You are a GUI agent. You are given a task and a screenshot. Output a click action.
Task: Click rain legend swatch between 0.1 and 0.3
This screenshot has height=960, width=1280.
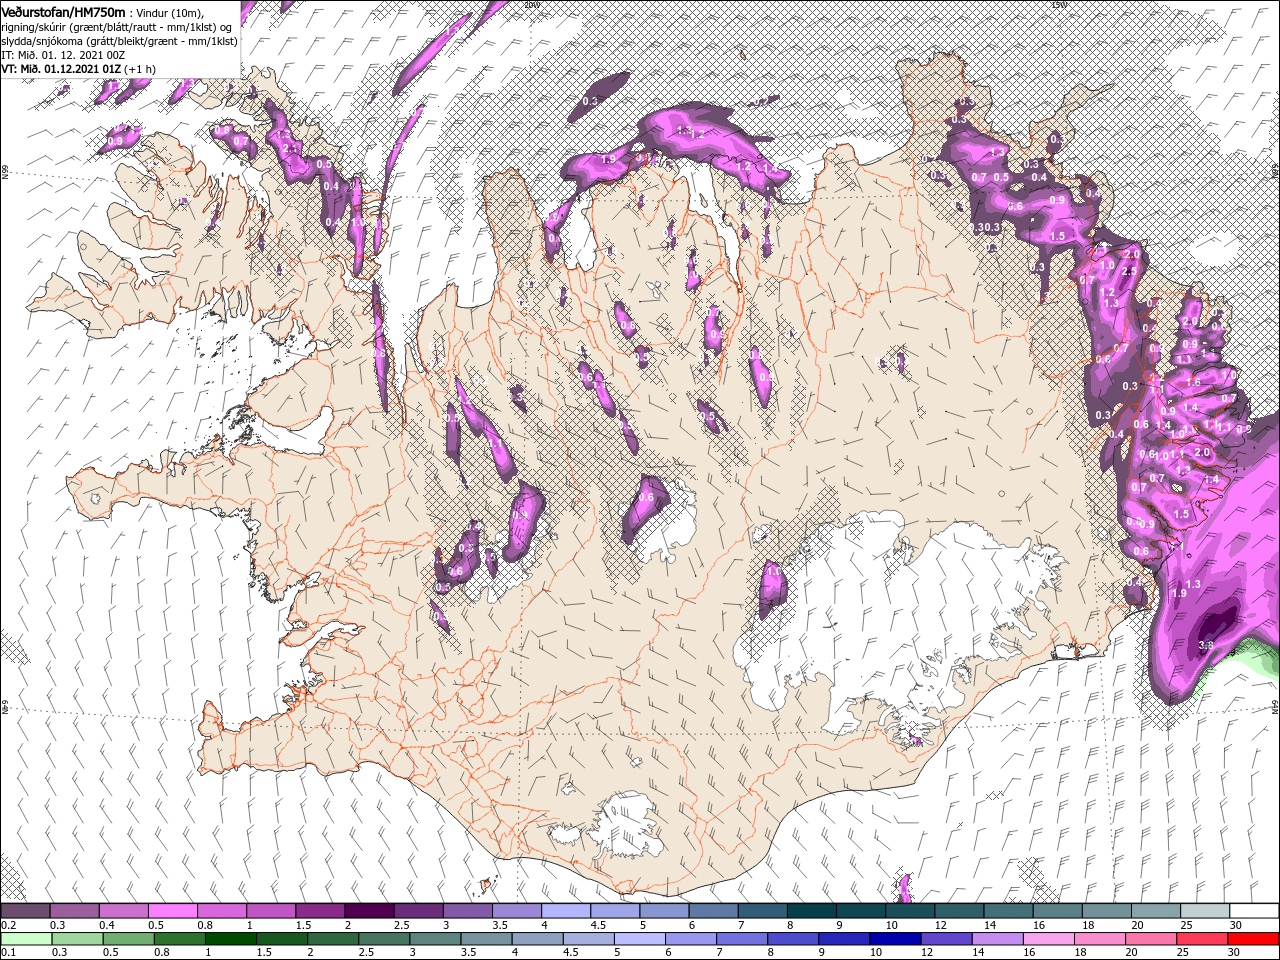point(26,938)
